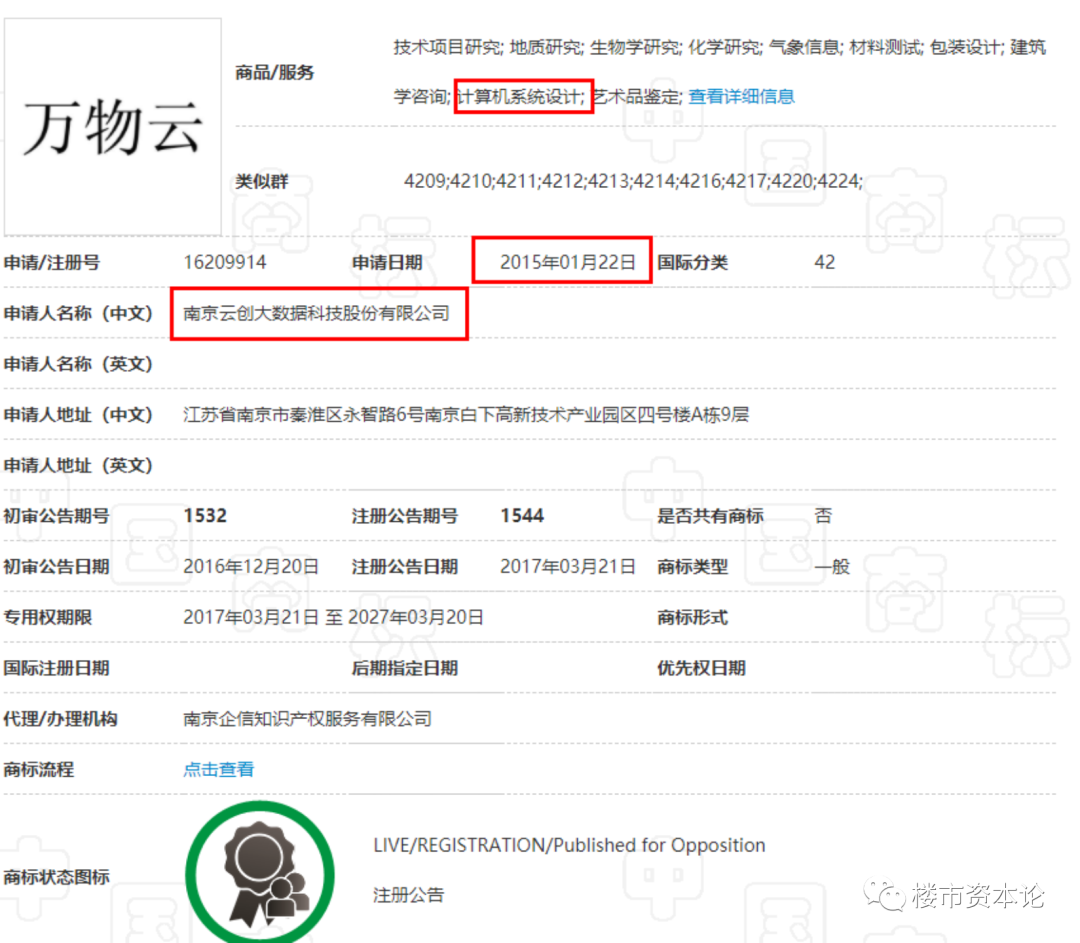Screen dimensions: 1080x943
Task: Select the 计算机系统设计 service text
Action: tap(521, 96)
